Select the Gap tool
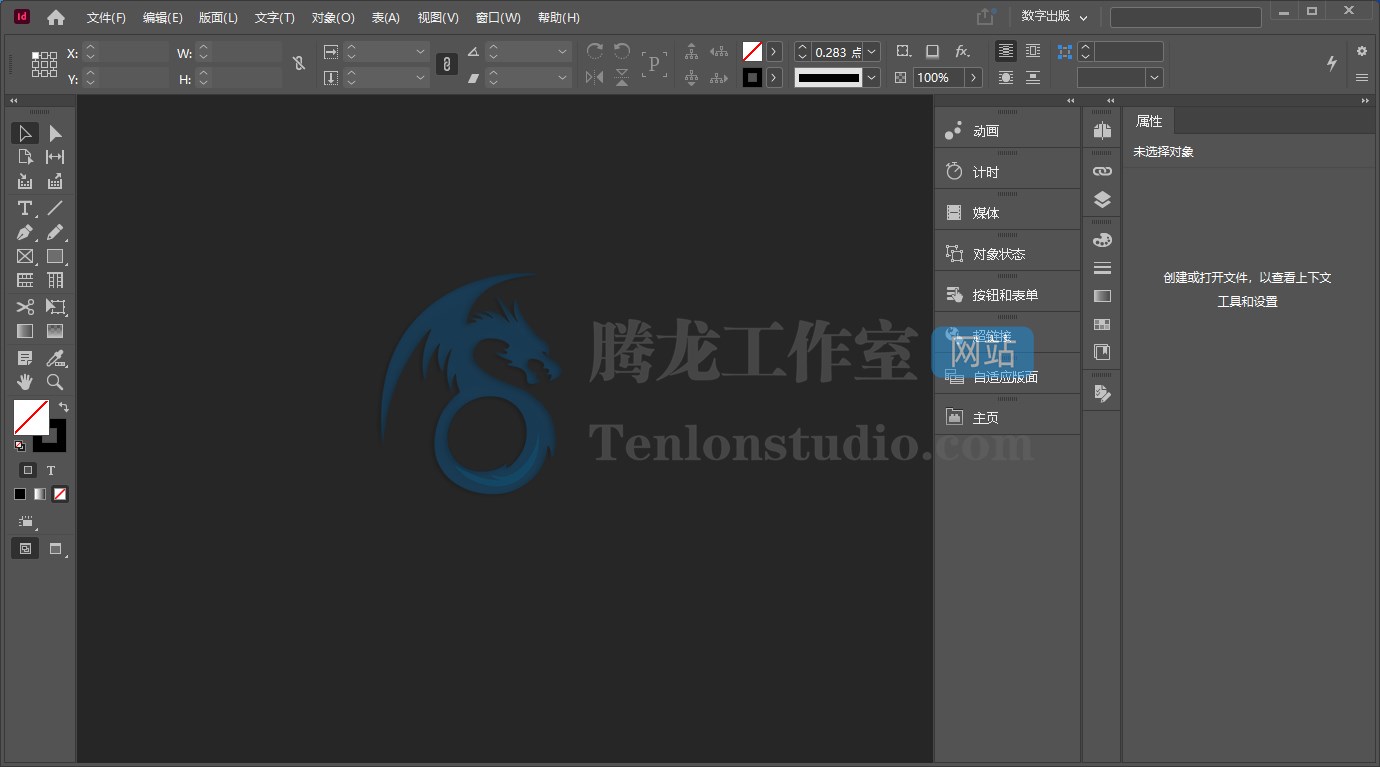The height and width of the screenshot is (767, 1380). click(x=55, y=157)
